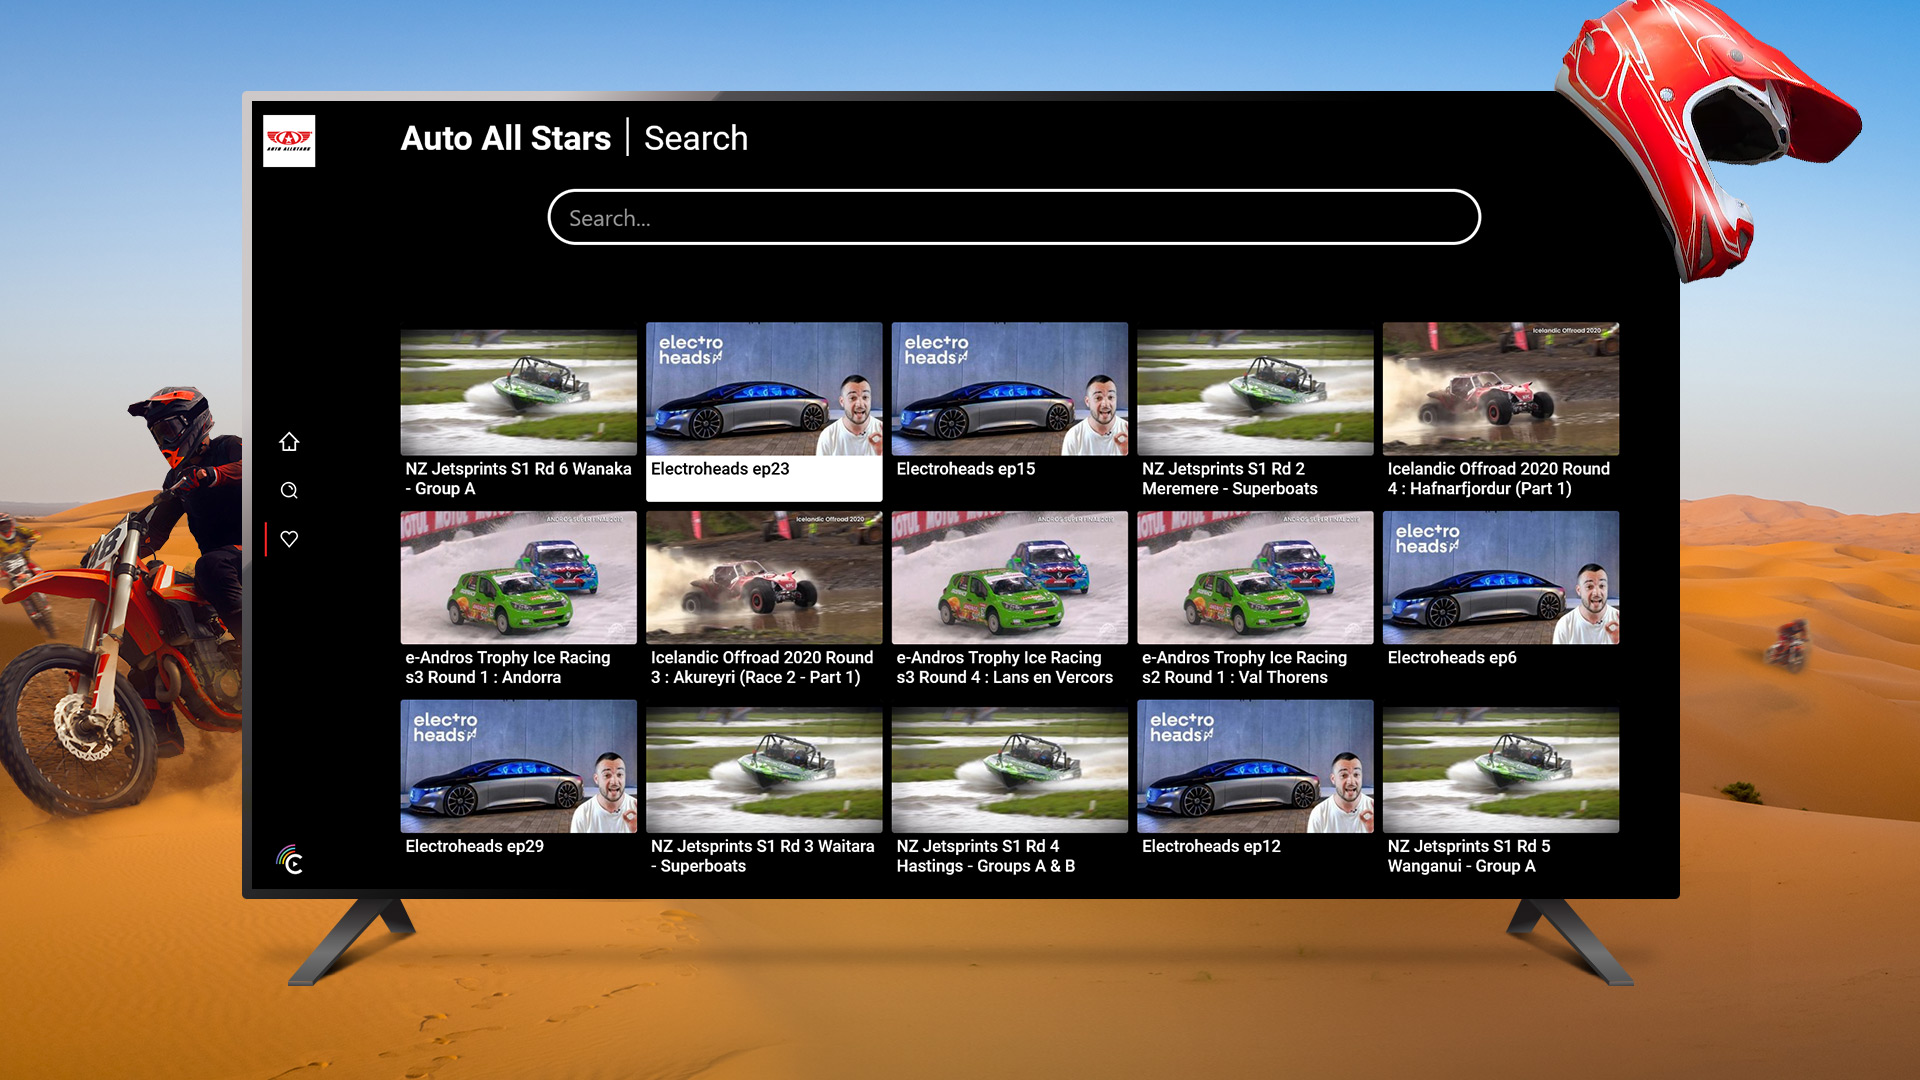Screen dimensions: 1920x1080
Task: Open Icelandic Offroad Round 4 Hafnarfjordur
Action: tap(1500, 390)
